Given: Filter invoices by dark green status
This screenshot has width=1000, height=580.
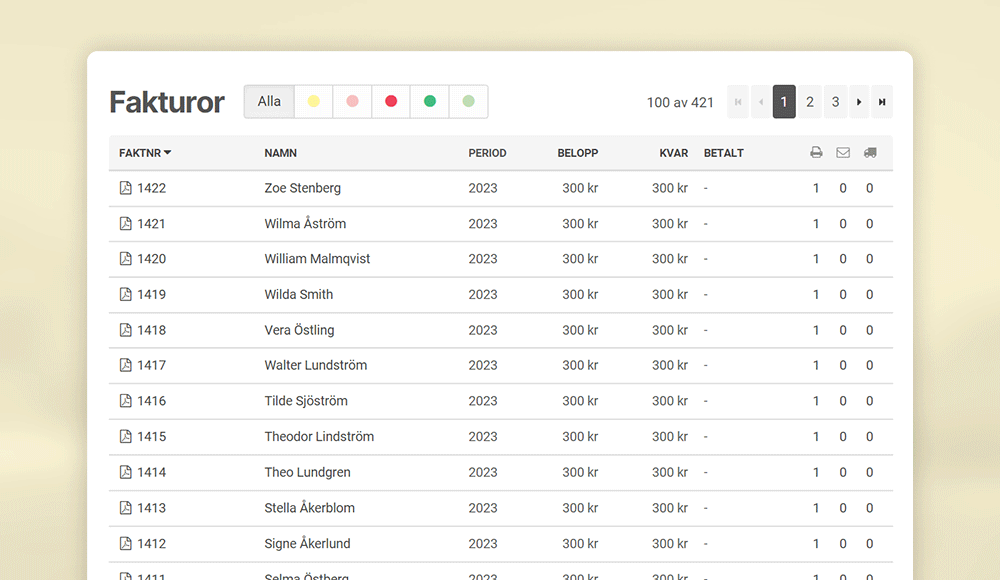Looking at the screenshot, I should [x=430, y=102].
